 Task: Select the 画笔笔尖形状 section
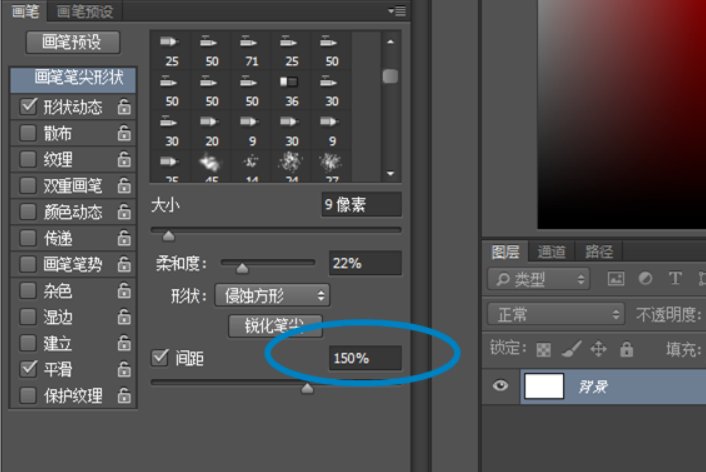(x=73, y=79)
